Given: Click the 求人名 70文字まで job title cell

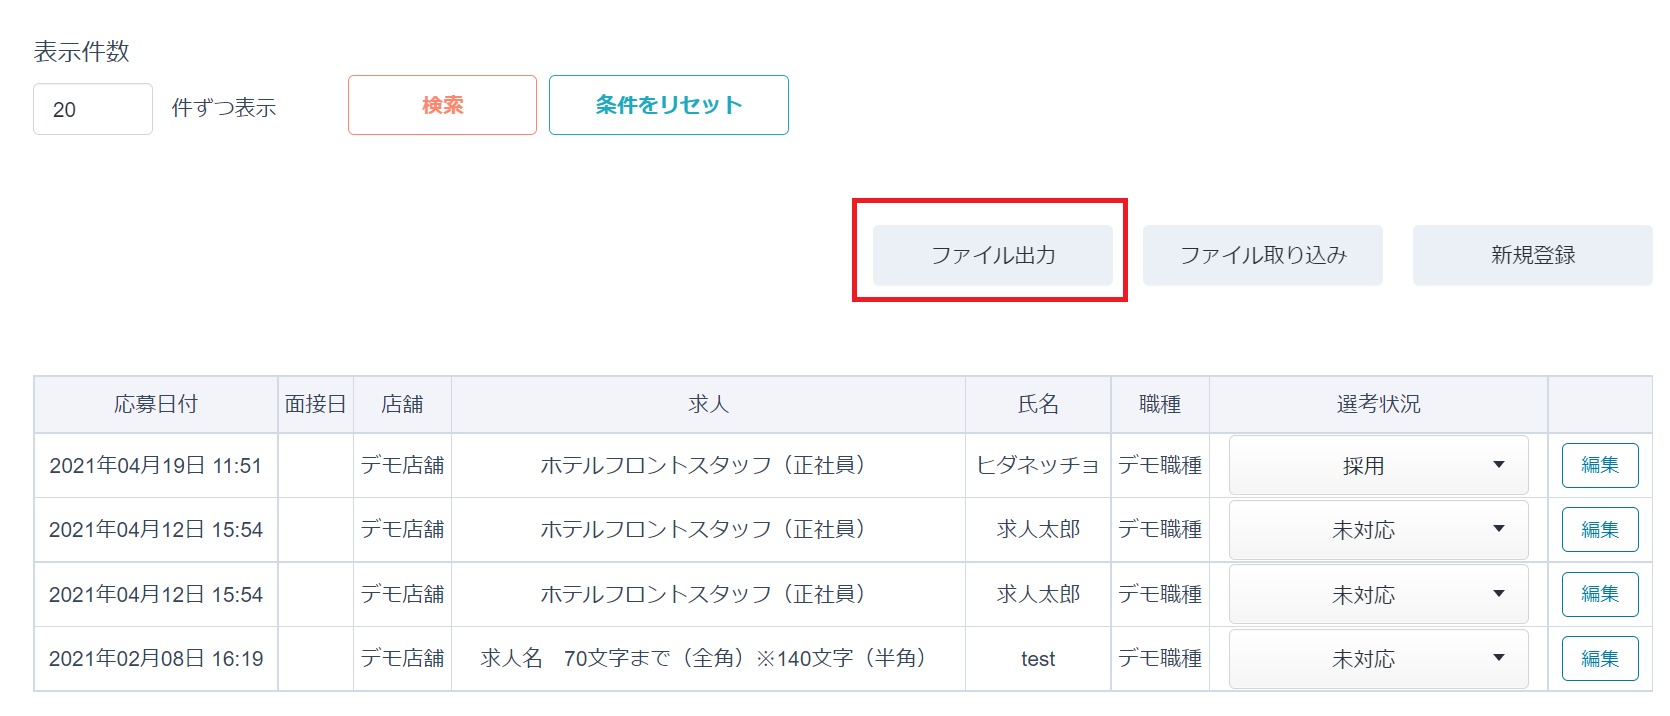Looking at the screenshot, I should pos(707,658).
